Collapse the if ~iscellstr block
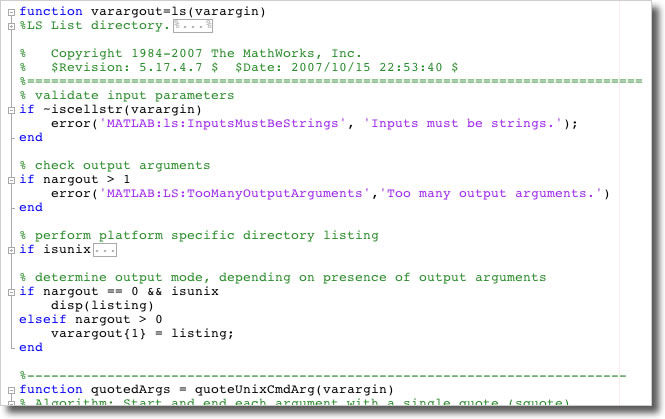Screen dimensions: 665x419 click(x=11, y=109)
